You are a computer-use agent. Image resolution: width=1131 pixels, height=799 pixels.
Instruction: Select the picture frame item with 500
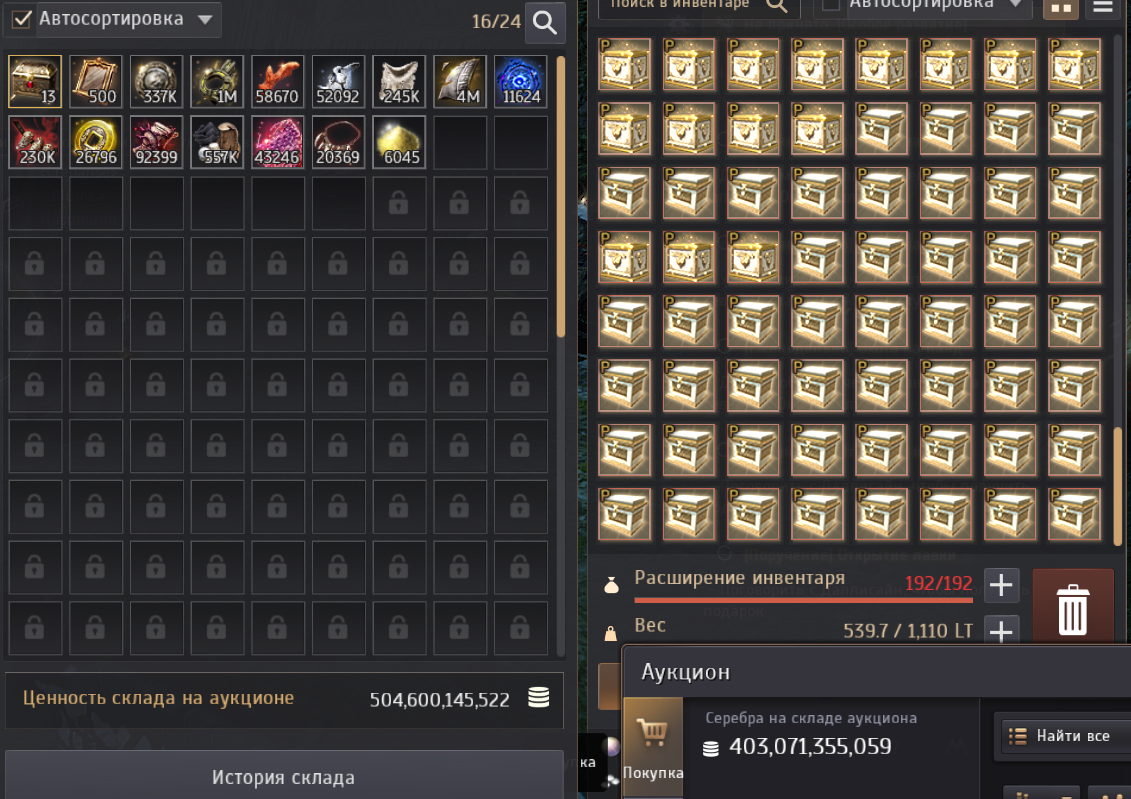(95, 81)
